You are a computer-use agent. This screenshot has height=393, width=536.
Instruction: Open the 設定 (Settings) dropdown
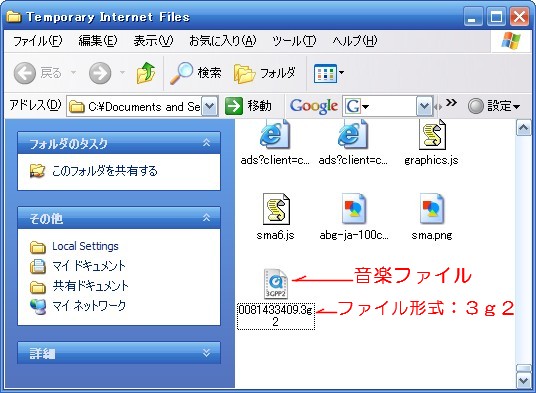point(494,106)
